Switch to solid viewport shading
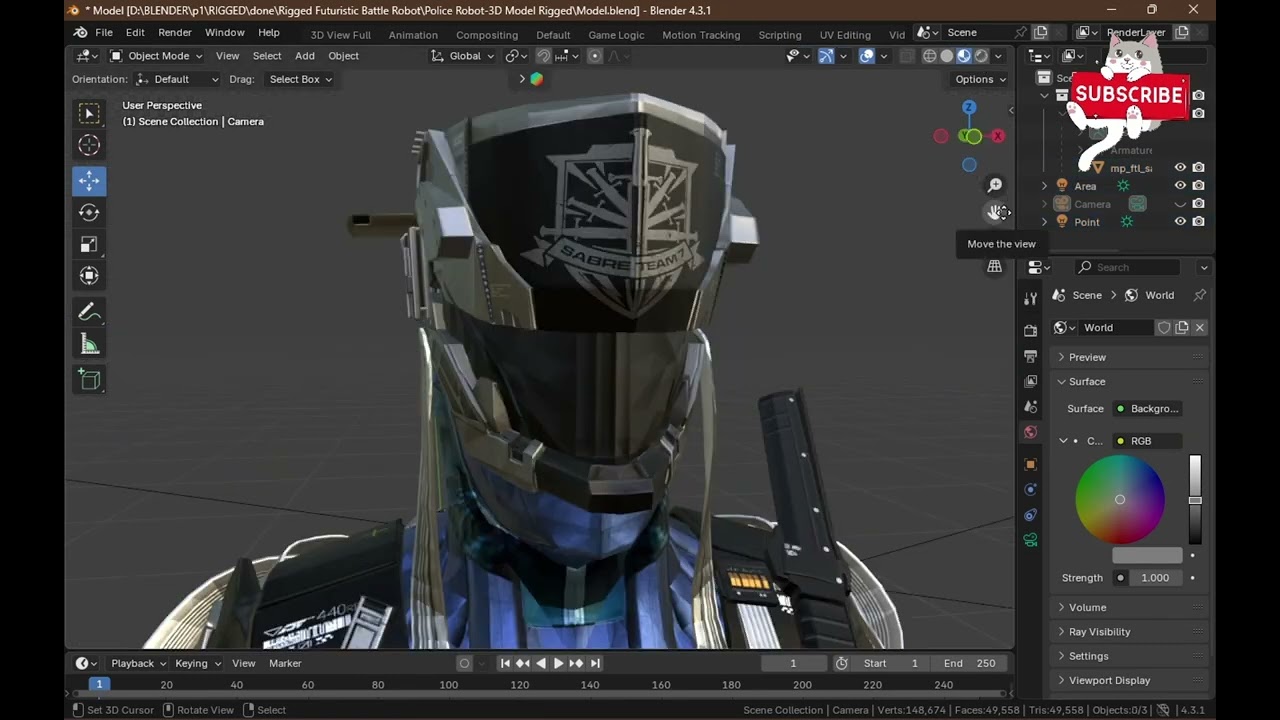 click(946, 56)
